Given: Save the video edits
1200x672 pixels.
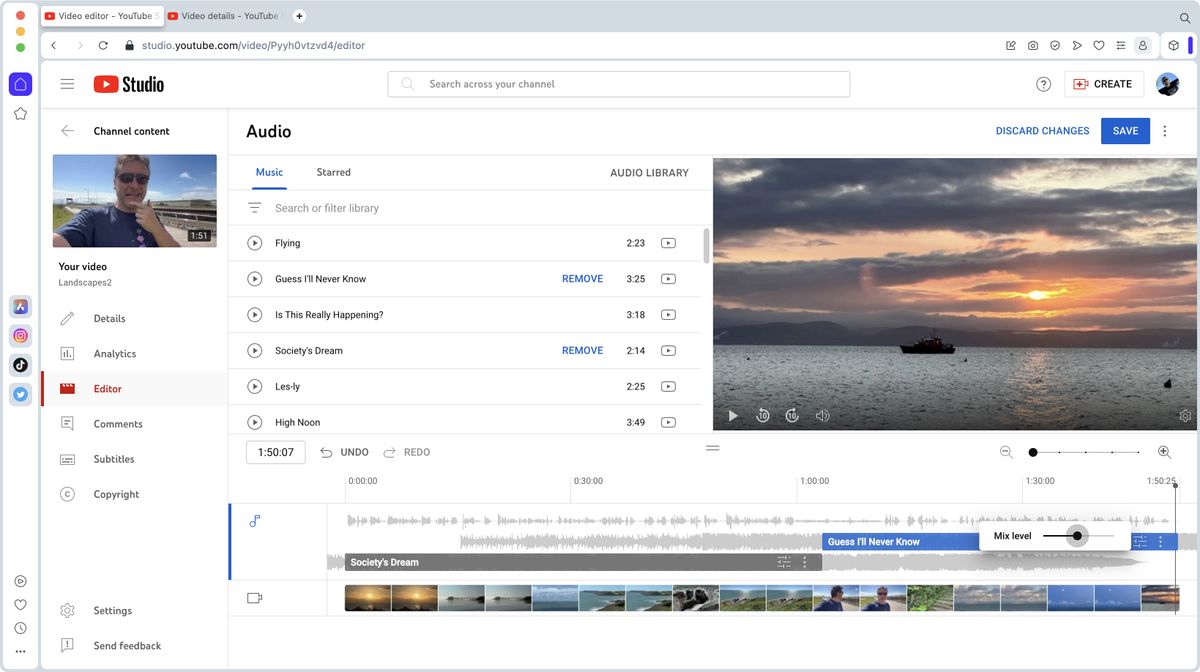Looking at the screenshot, I should point(1124,131).
